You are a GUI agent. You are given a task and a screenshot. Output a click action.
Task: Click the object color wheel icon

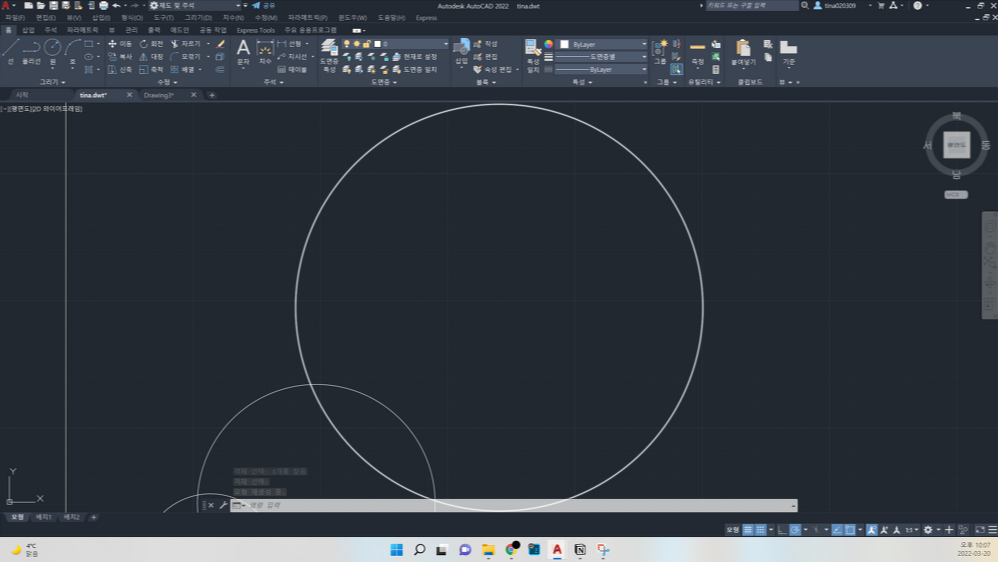pyautogui.click(x=549, y=44)
